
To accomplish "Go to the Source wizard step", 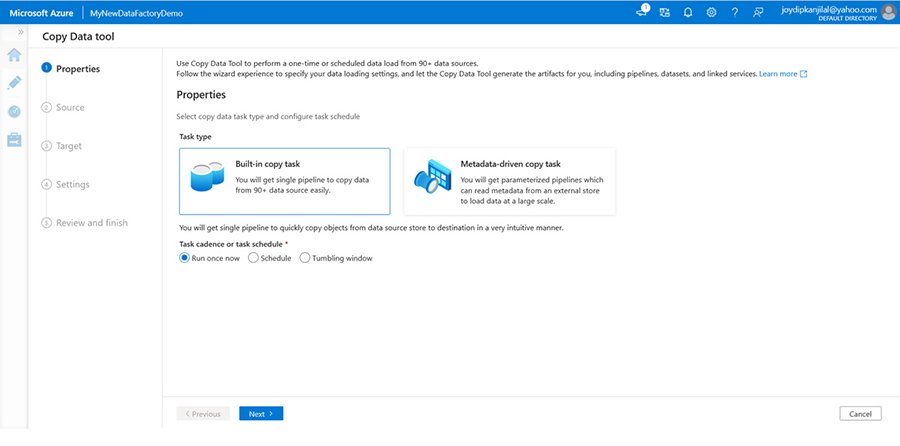I will click(70, 107).
